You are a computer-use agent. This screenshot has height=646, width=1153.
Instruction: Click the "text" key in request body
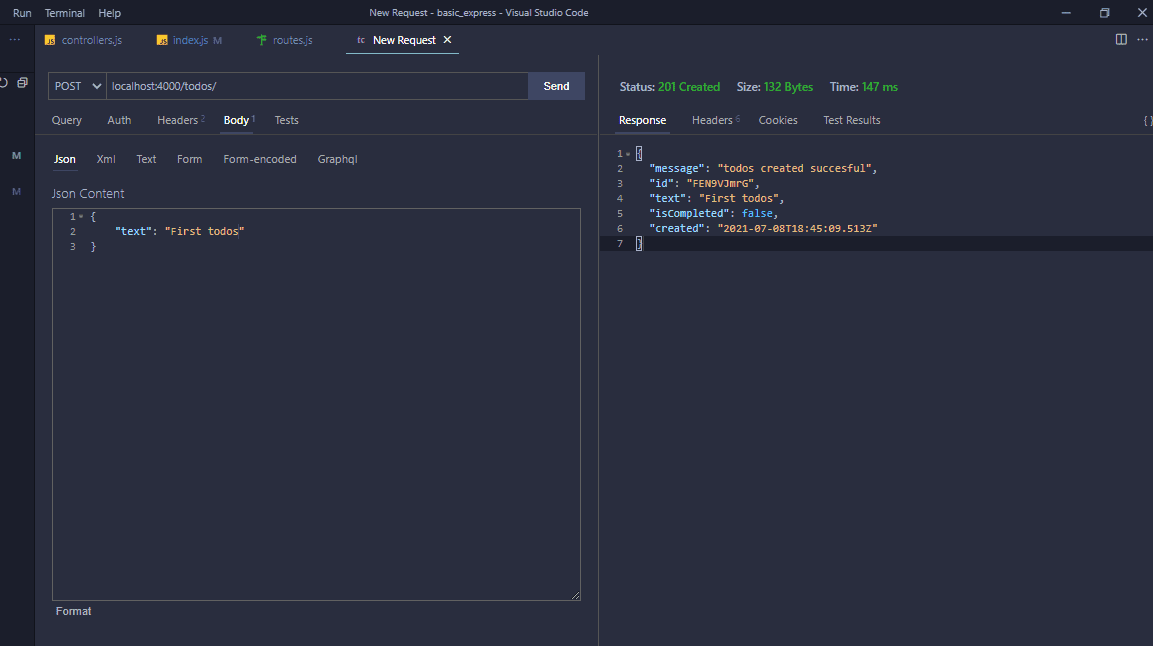point(133,232)
